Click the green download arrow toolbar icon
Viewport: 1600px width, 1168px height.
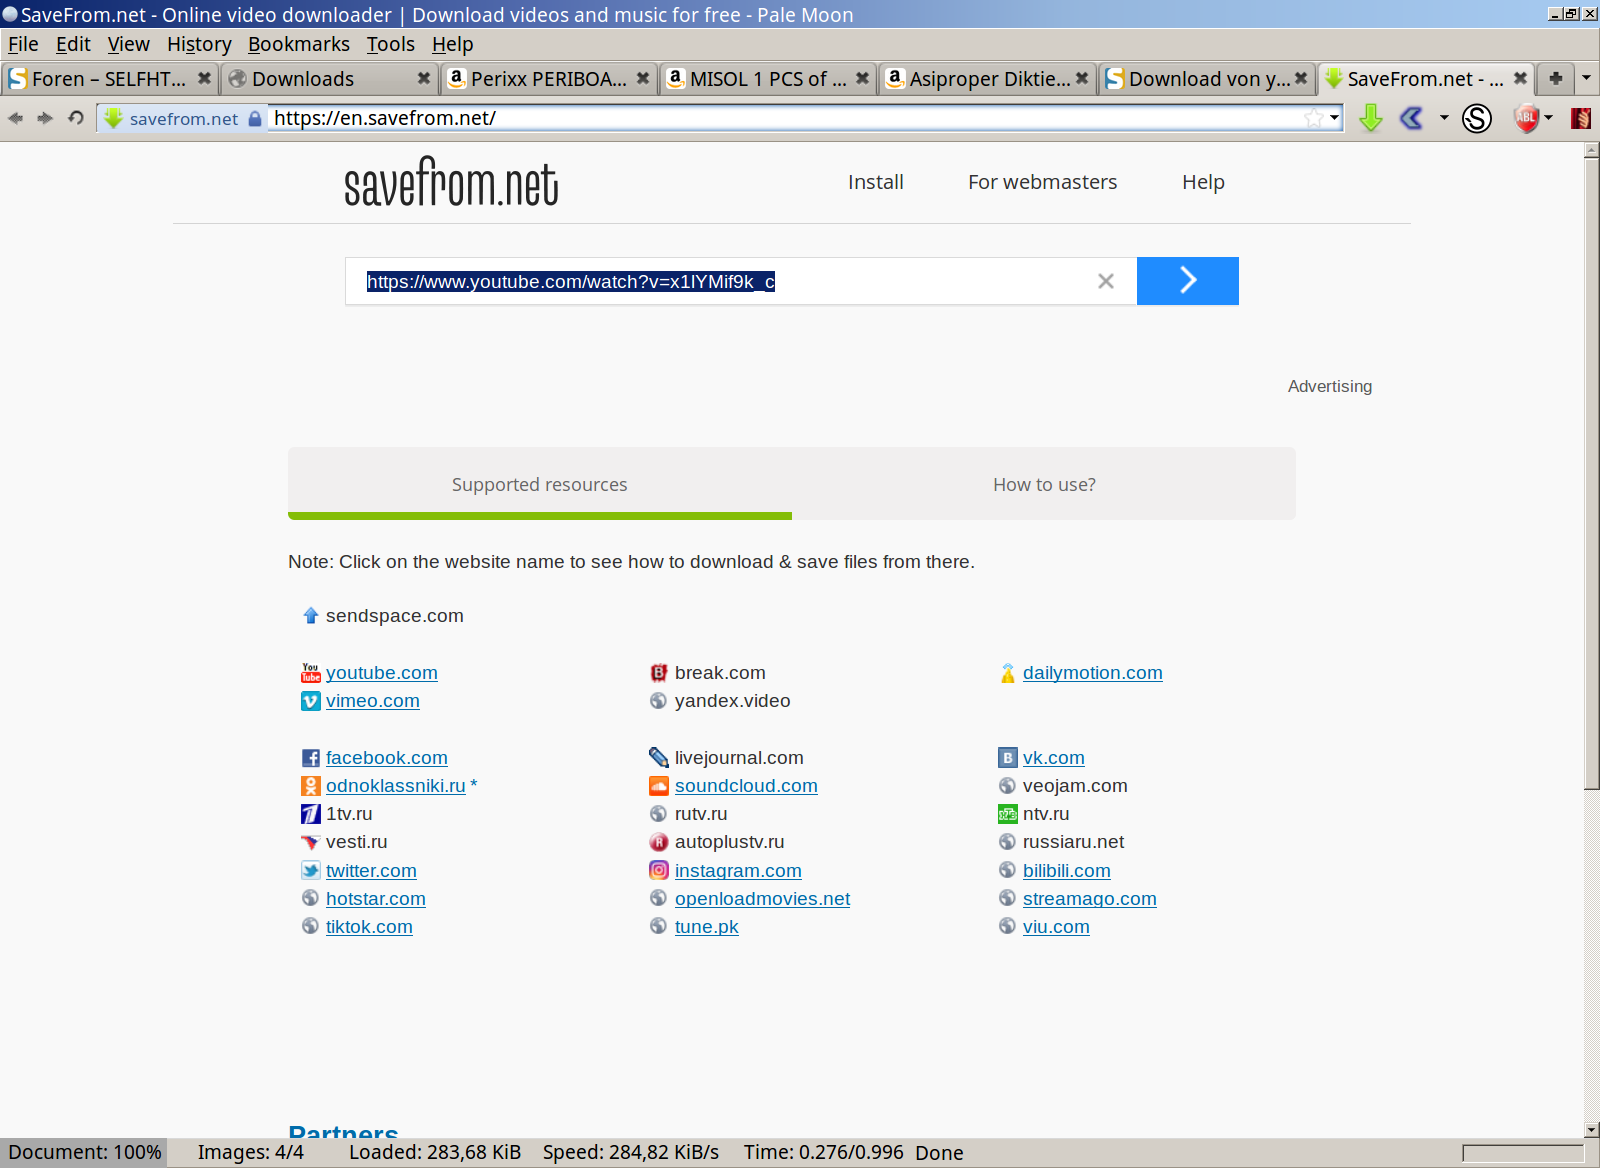coord(1370,118)
